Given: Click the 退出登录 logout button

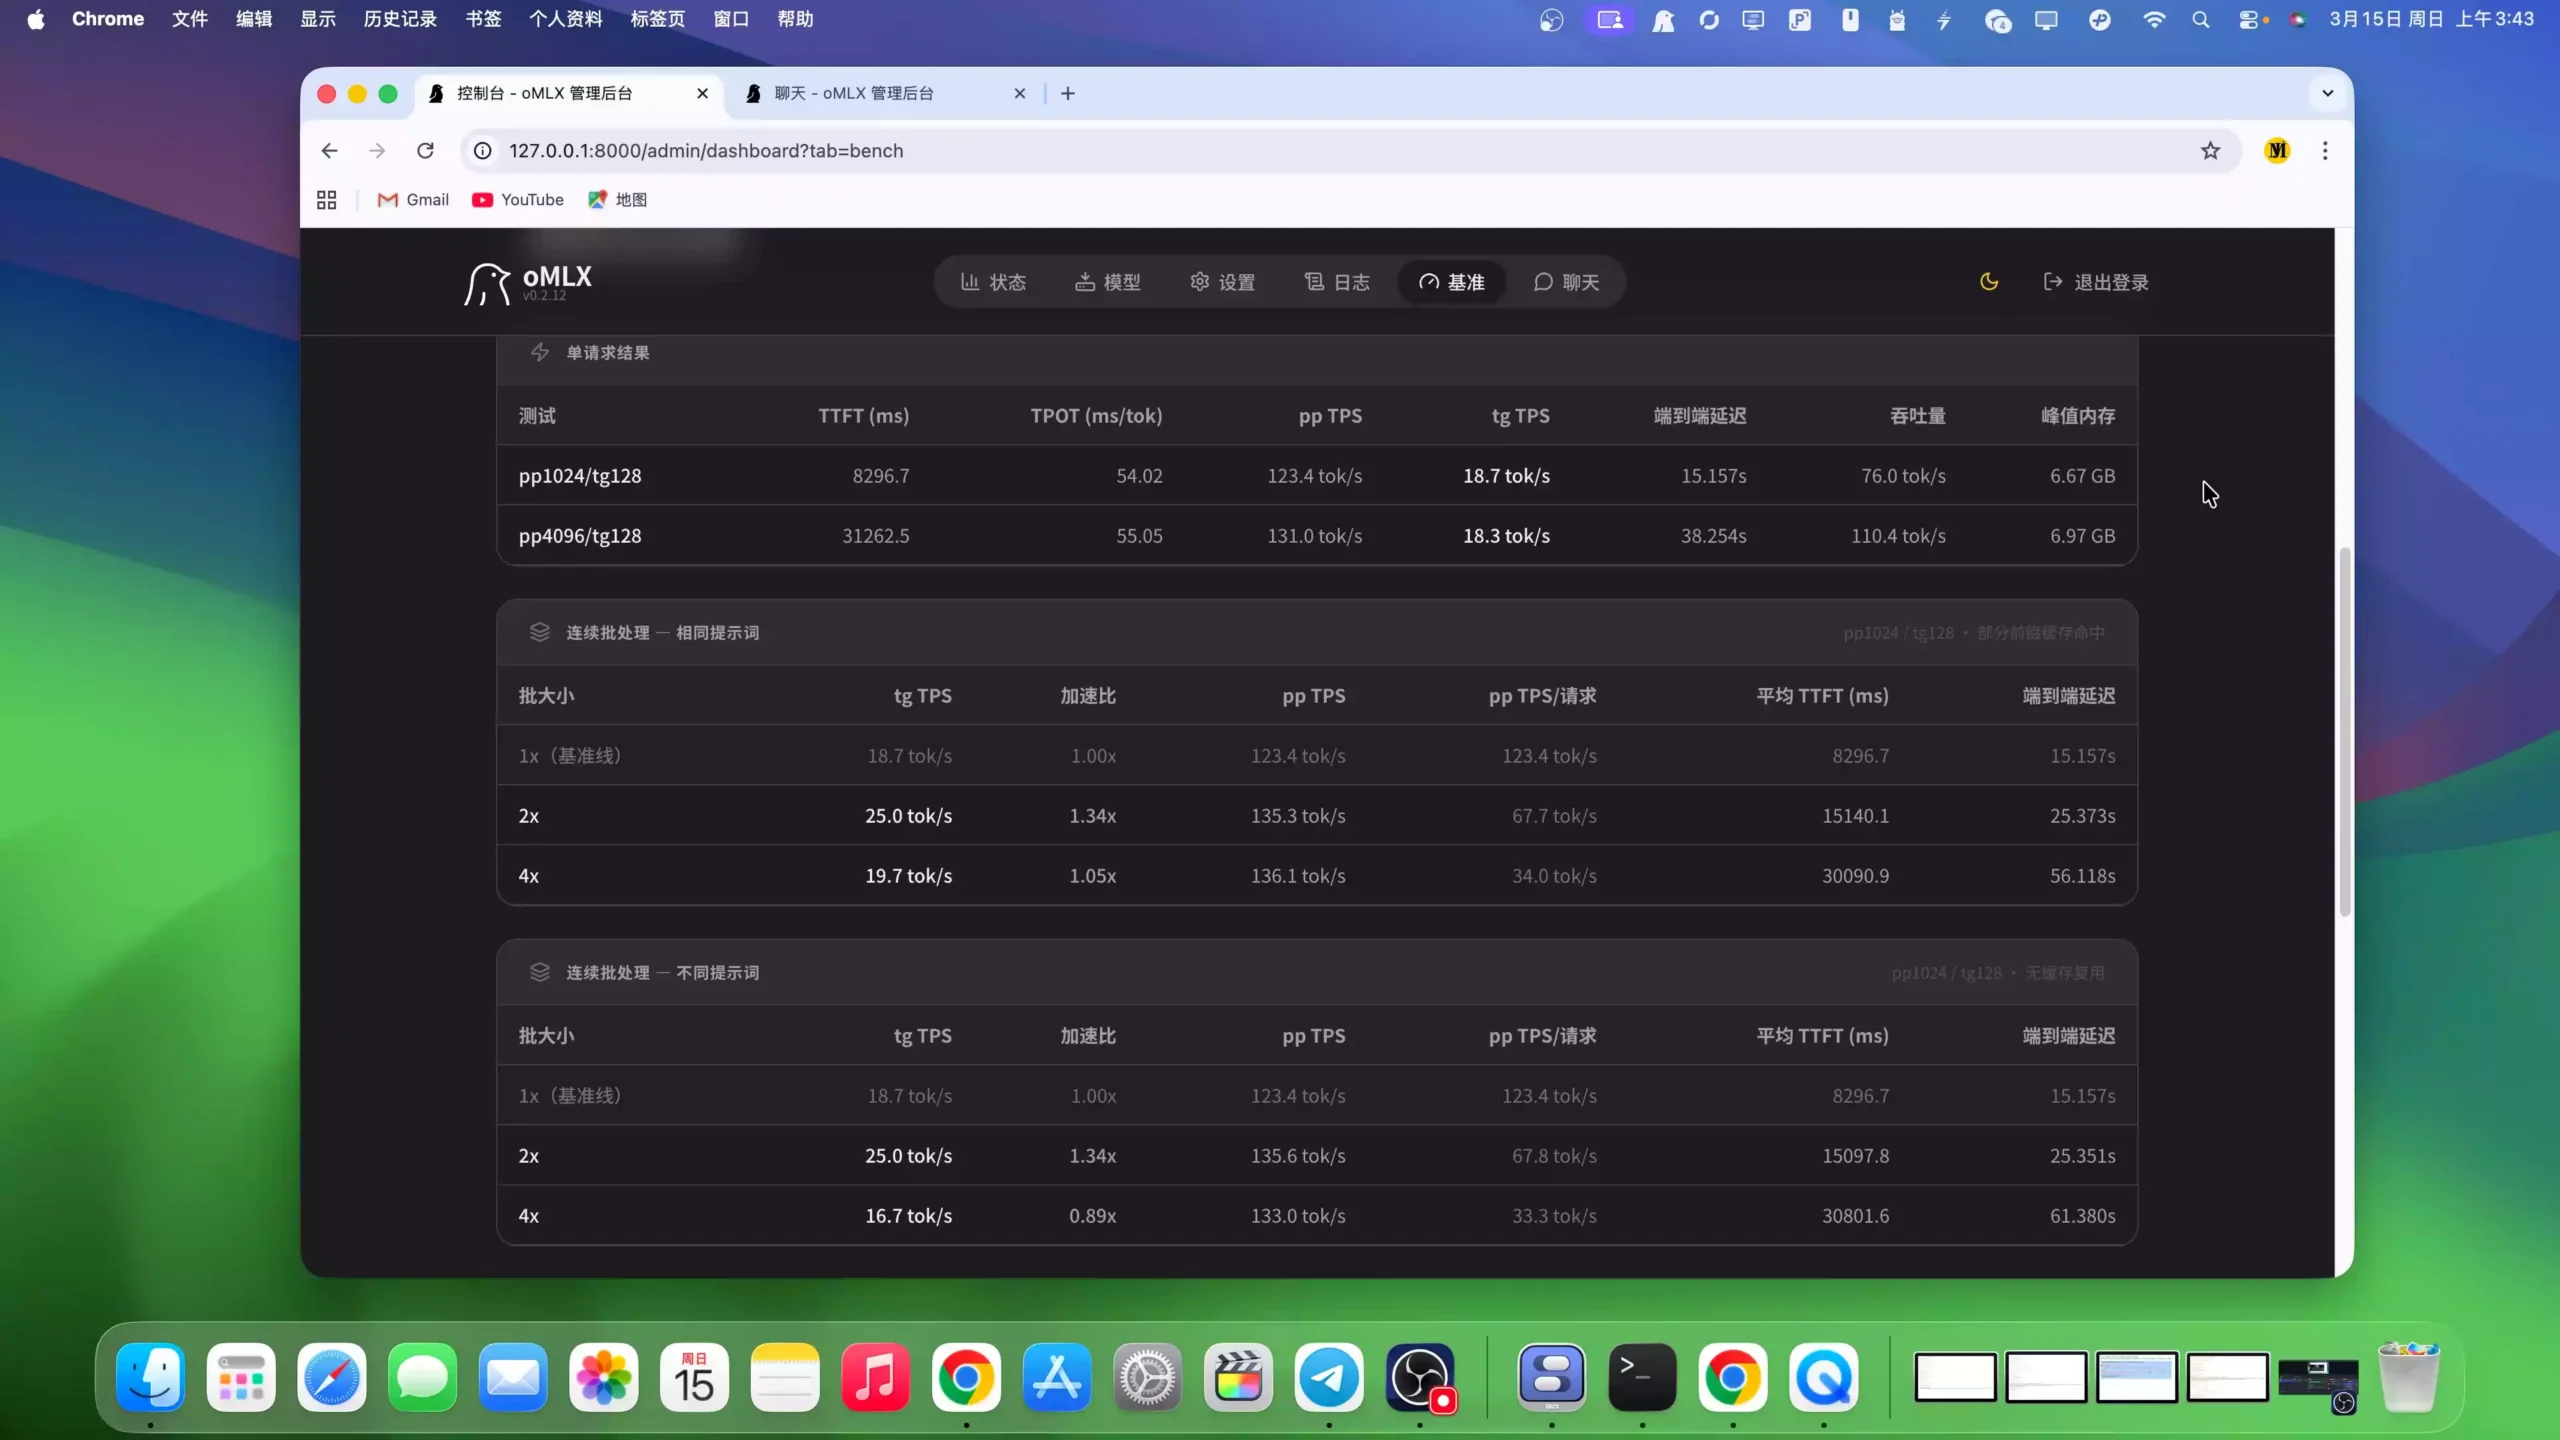Looking at the screenshot, I should pyautogui.click(x=2096, y=282).
